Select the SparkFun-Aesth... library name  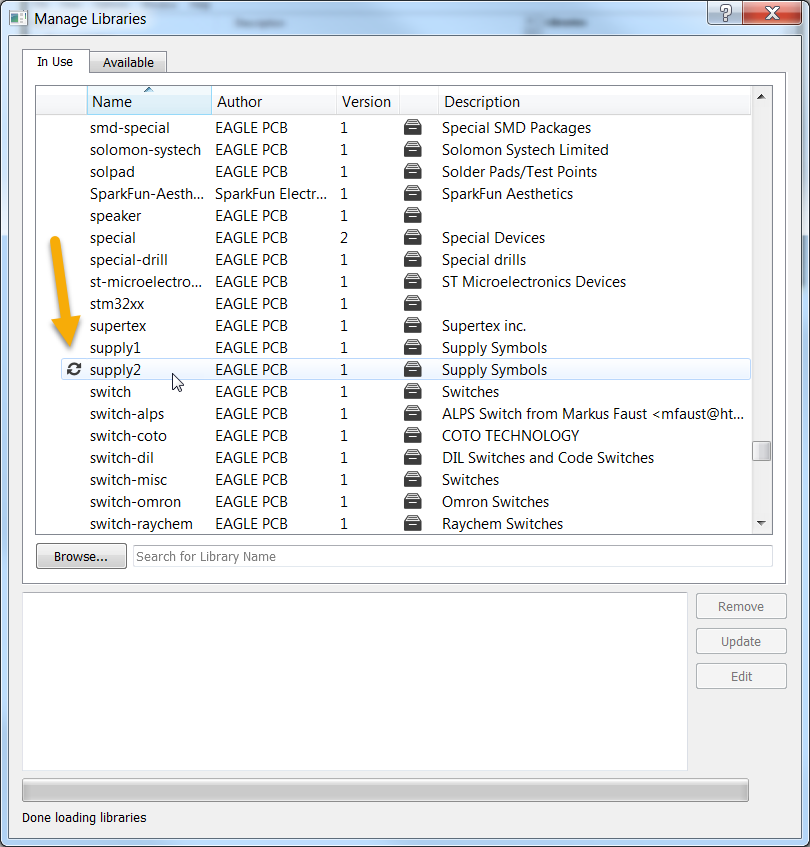click(x=147, y=194)
